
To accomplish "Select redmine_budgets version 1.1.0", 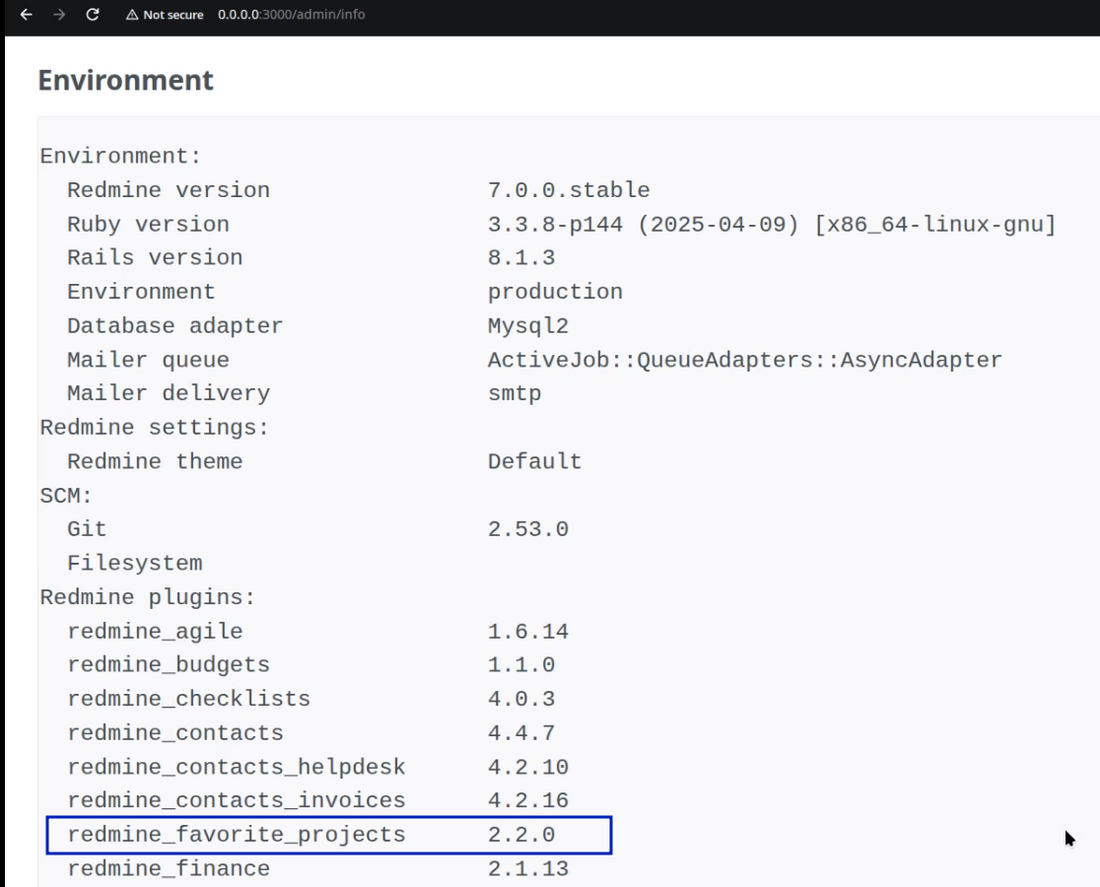I will click(x=521, y=665).
